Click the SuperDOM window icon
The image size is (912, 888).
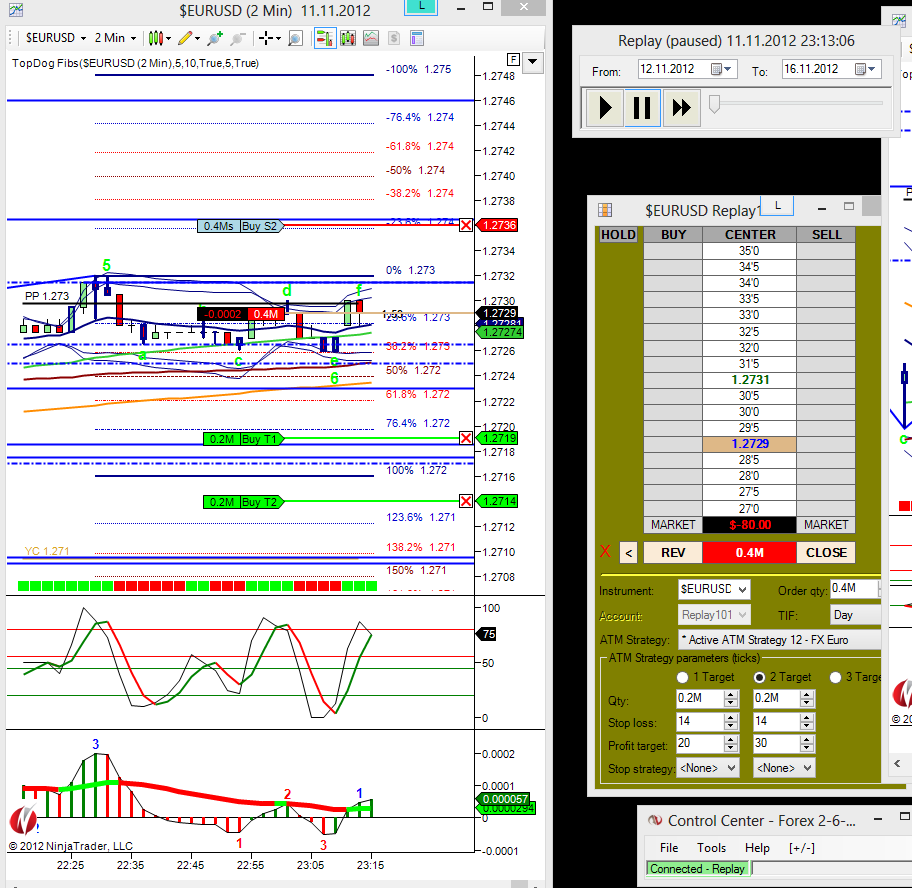click(x=605, y=210)
